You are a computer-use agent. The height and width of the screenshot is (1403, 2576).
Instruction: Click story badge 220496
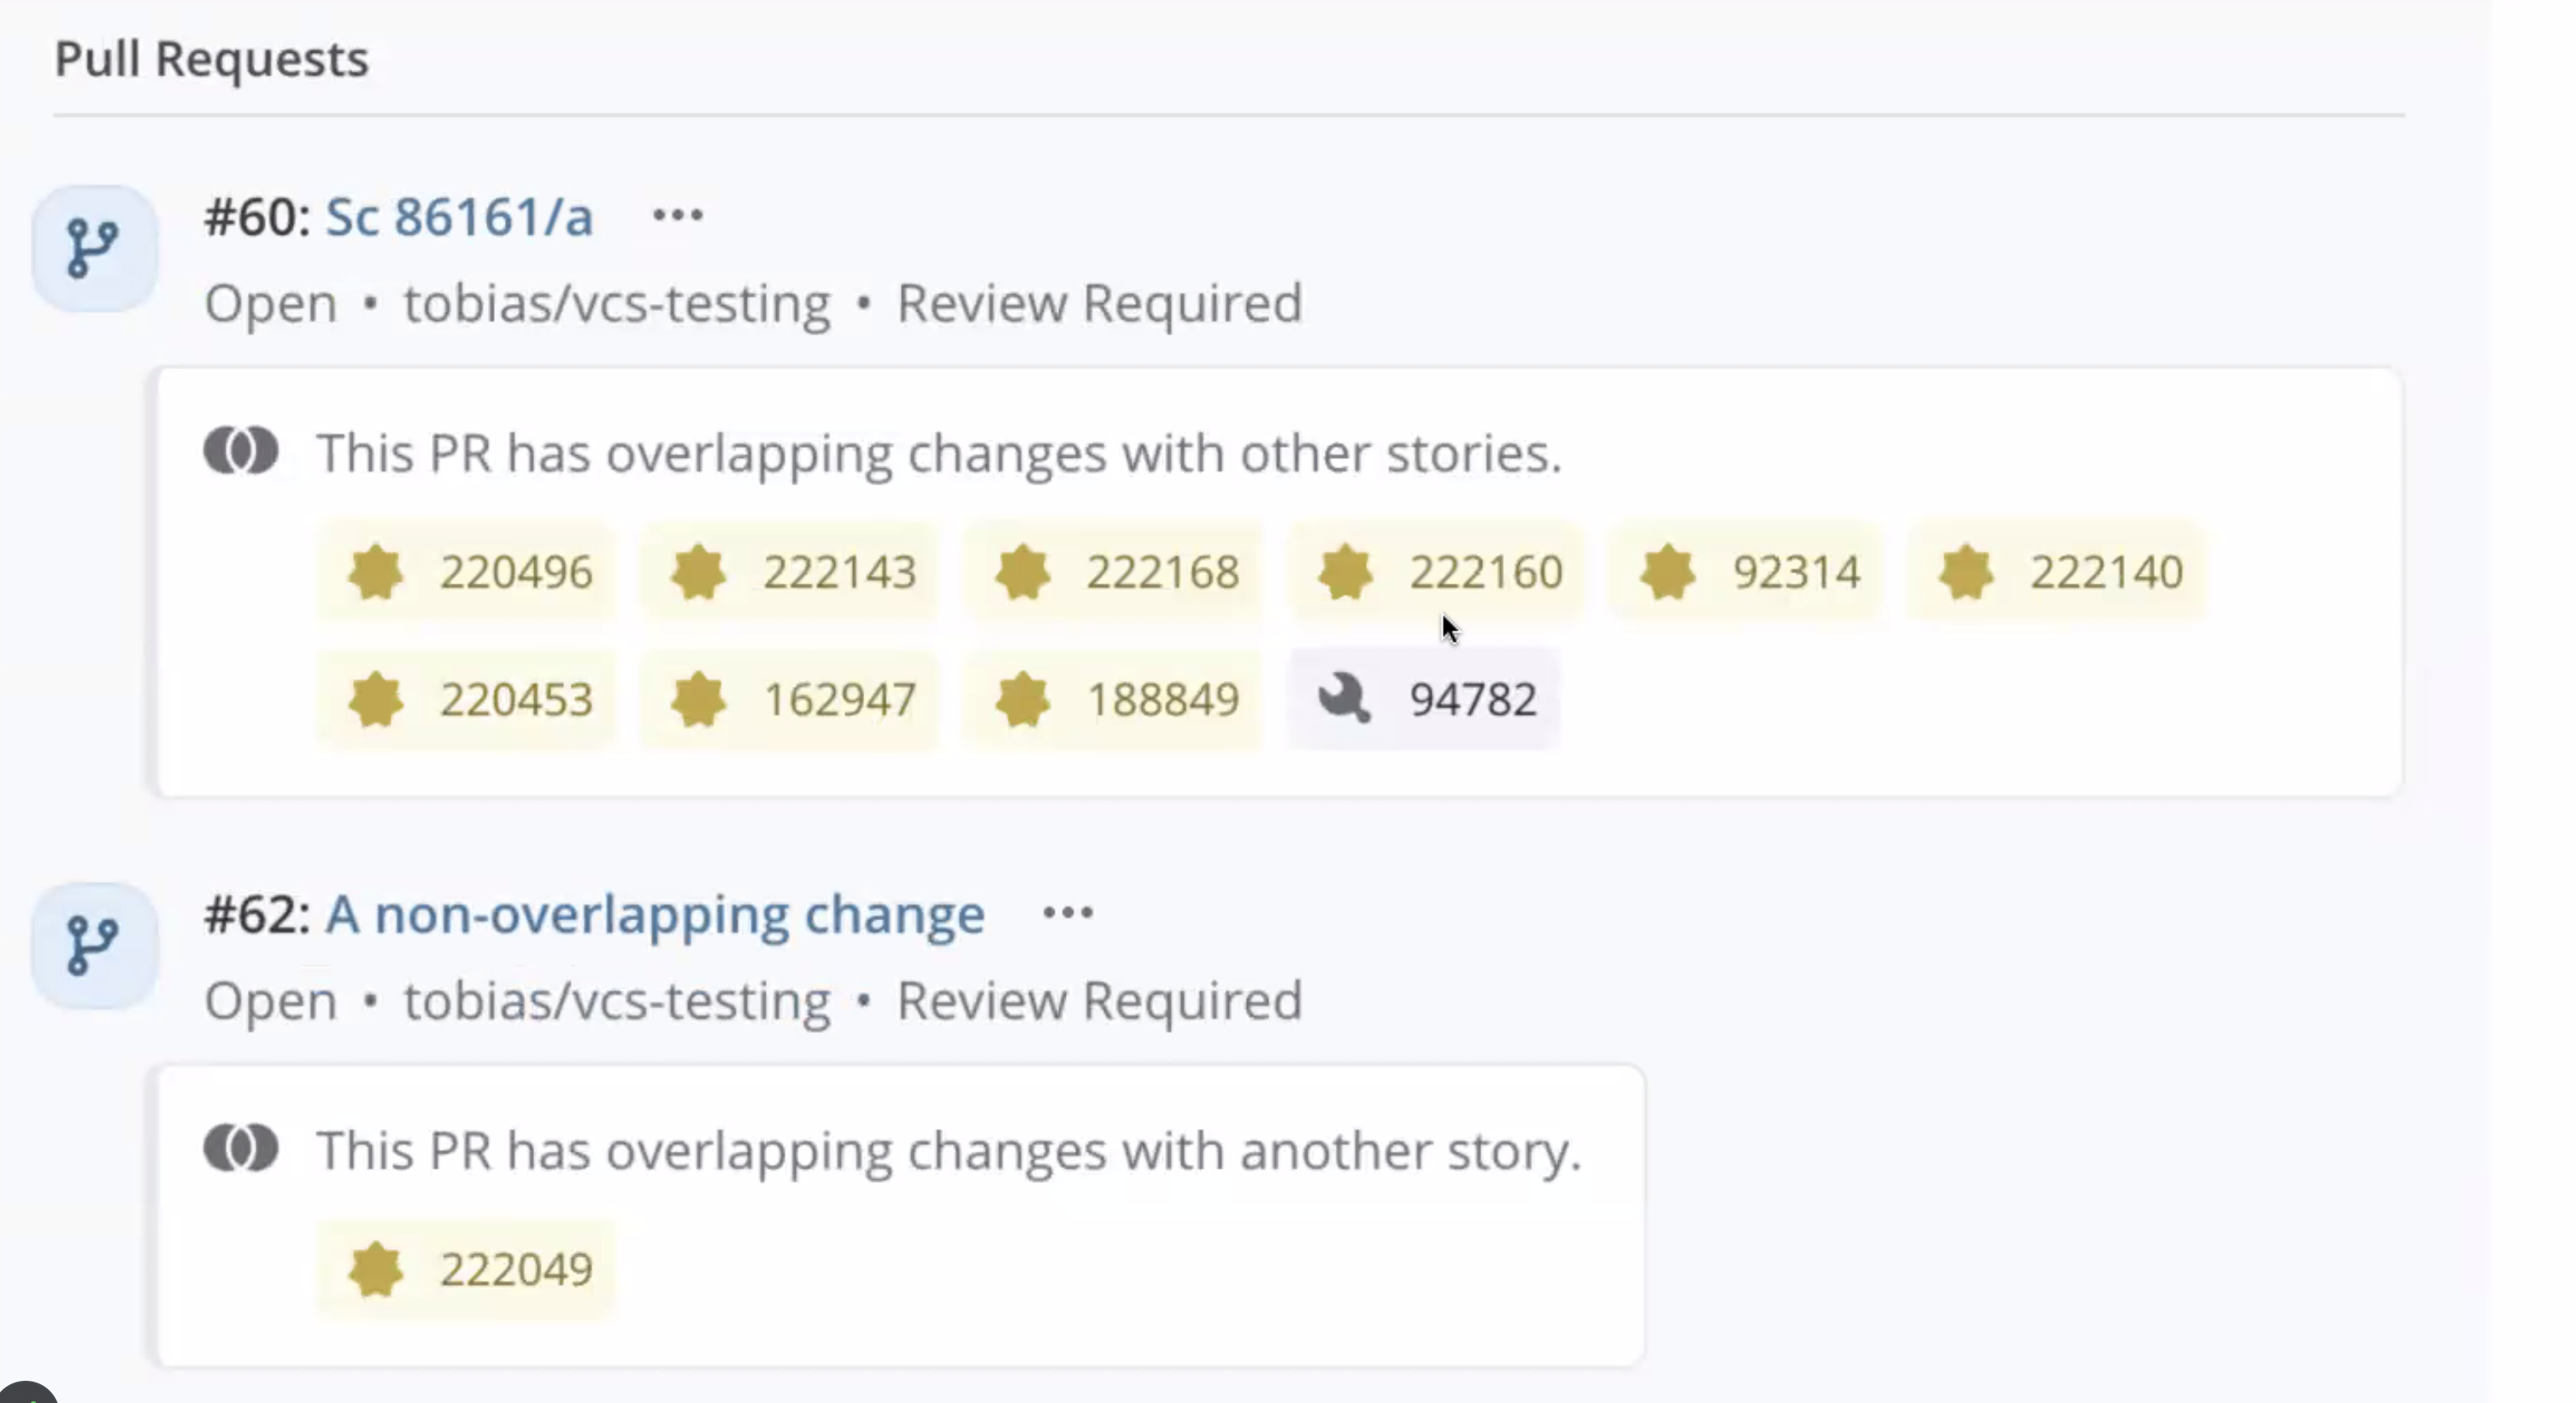[x=467, y=572]
